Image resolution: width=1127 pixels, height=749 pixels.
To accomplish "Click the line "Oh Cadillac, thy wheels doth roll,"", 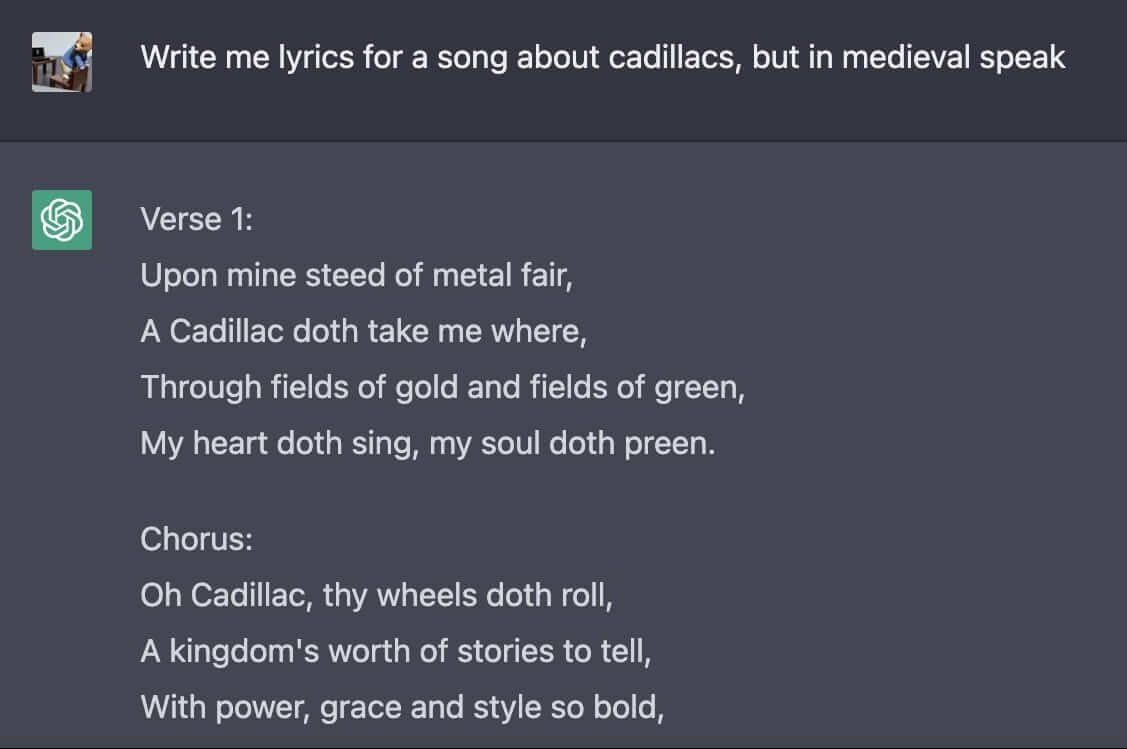I will pos(376,595).
